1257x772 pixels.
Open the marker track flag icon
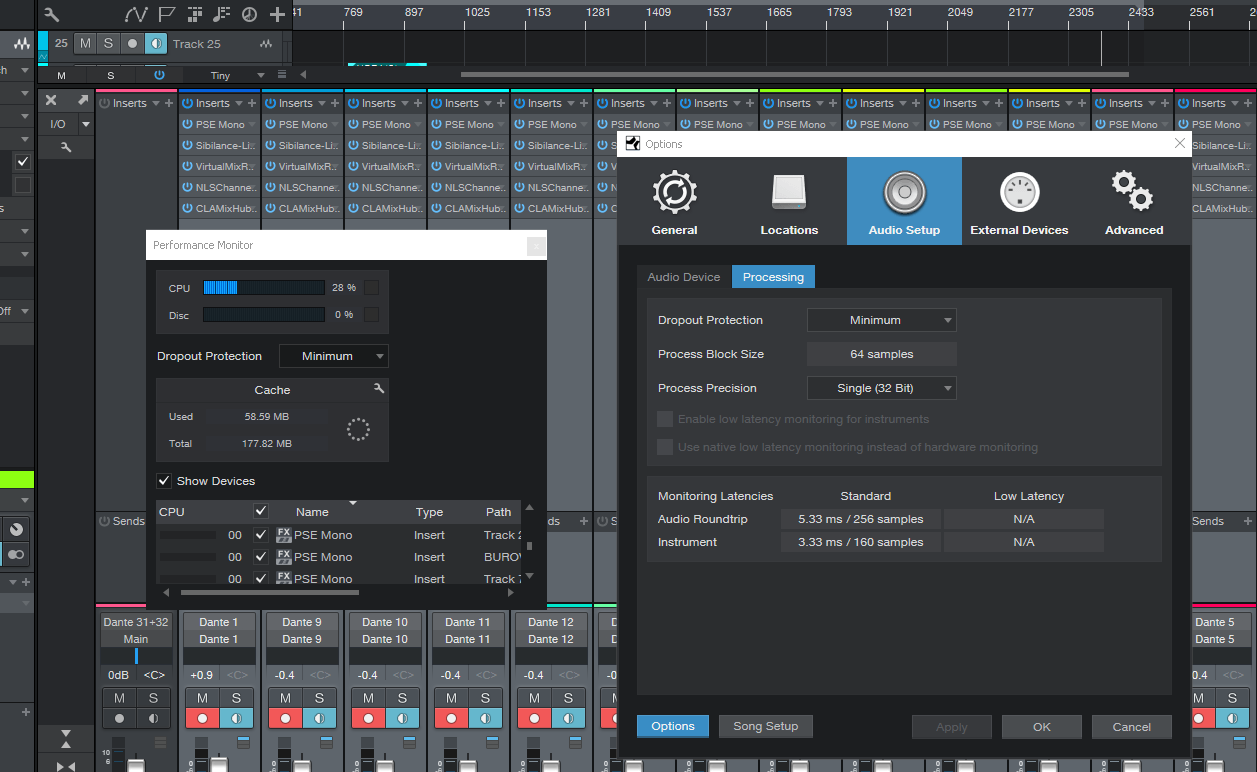[166, 14]
